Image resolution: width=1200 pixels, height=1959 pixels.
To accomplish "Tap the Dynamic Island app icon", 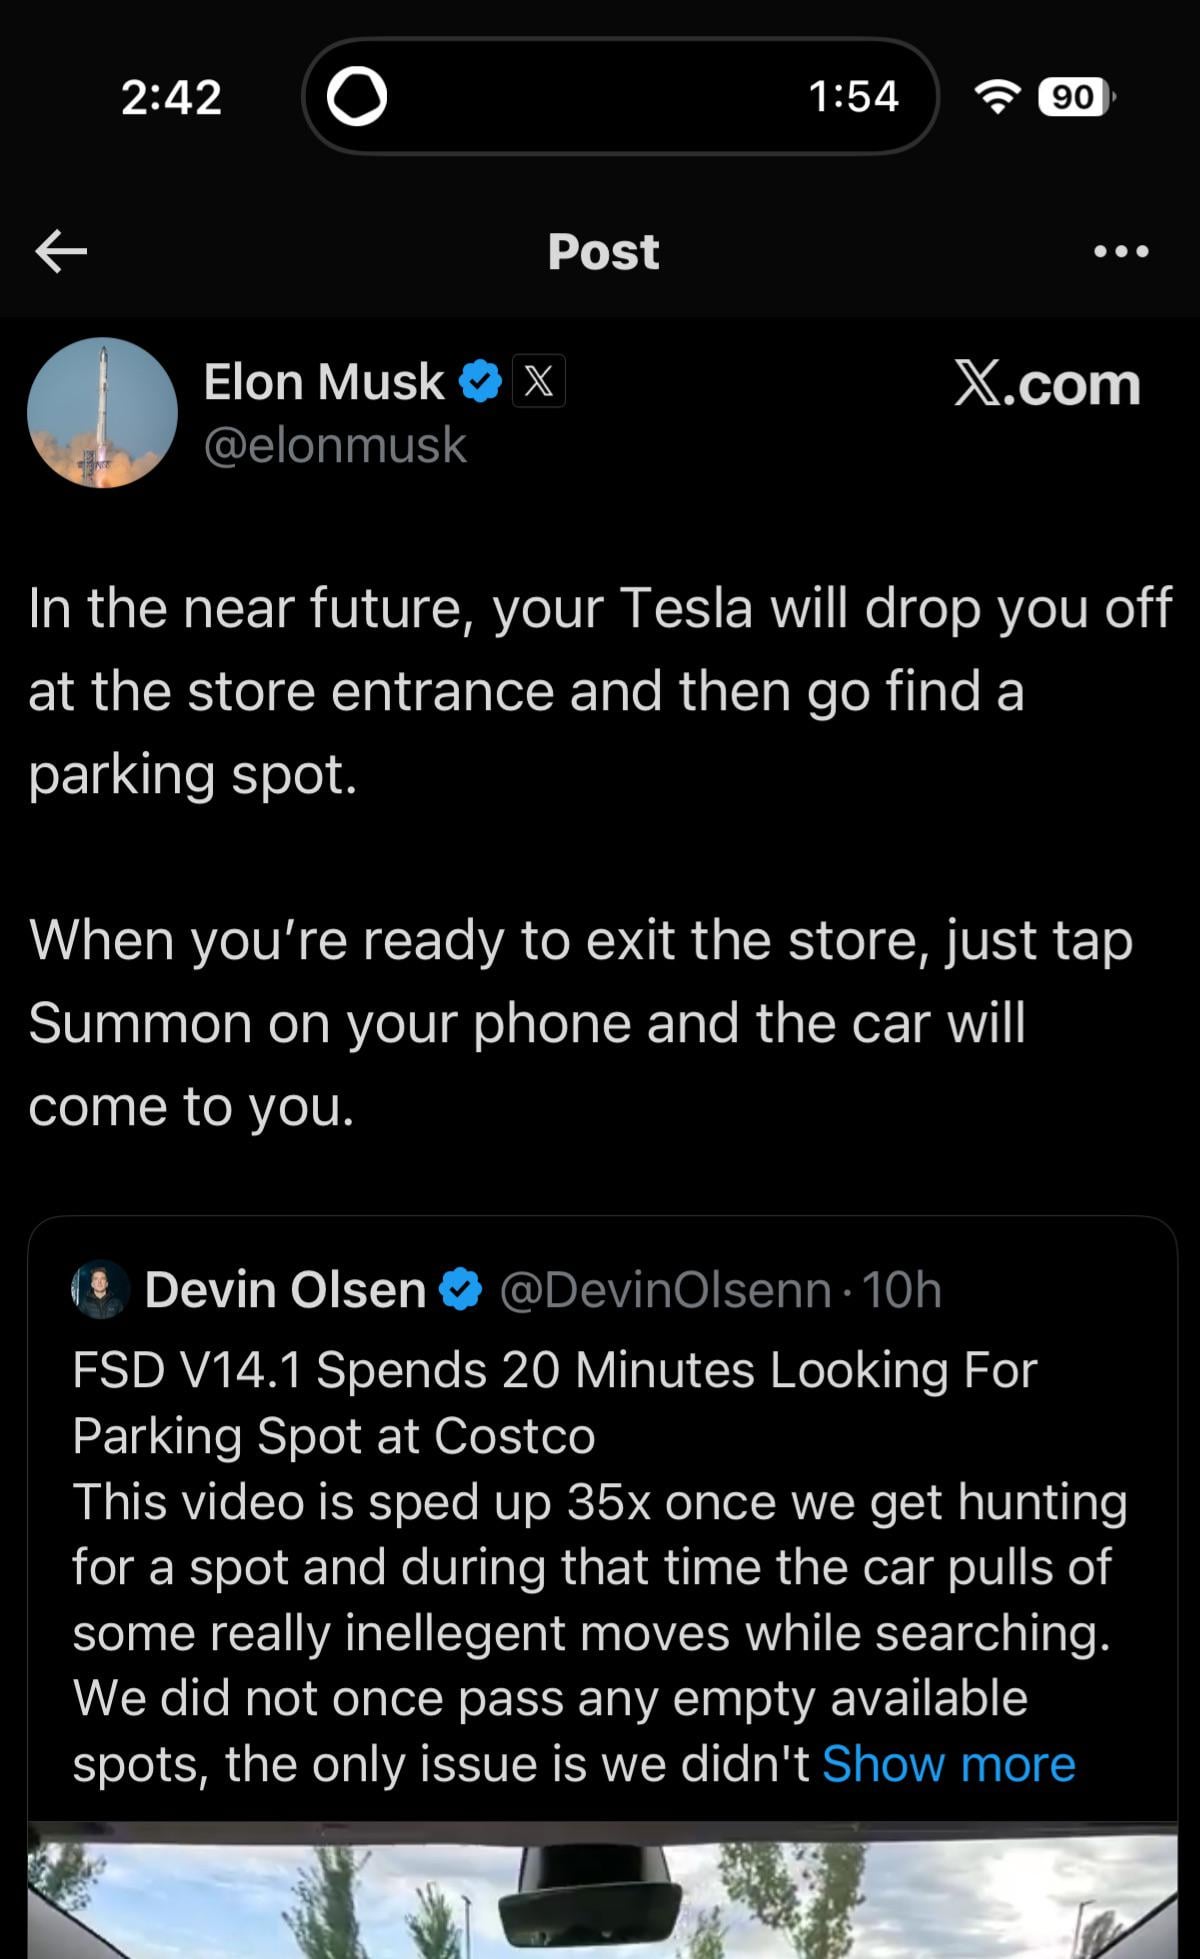I will coord(357,97).
